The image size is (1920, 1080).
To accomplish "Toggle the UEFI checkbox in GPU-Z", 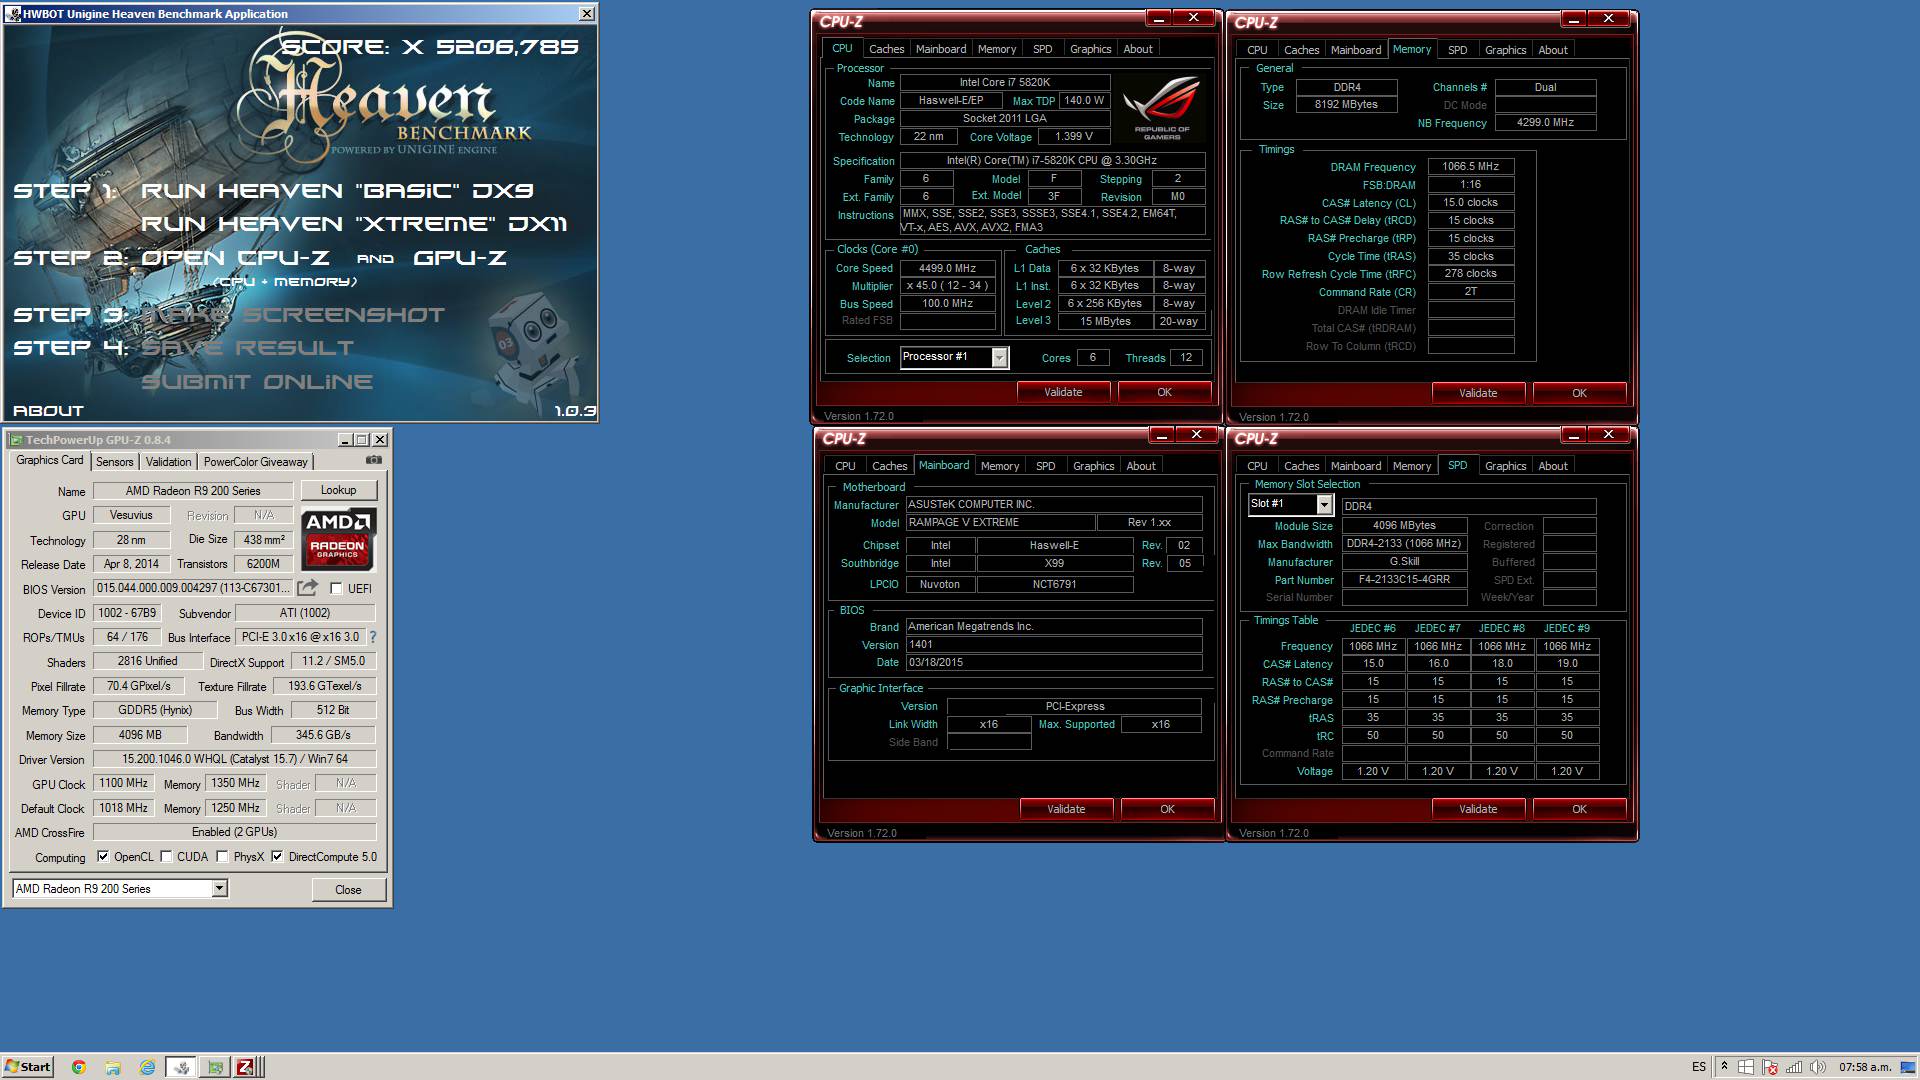I will pyautogui.click(x=336, y=589).
